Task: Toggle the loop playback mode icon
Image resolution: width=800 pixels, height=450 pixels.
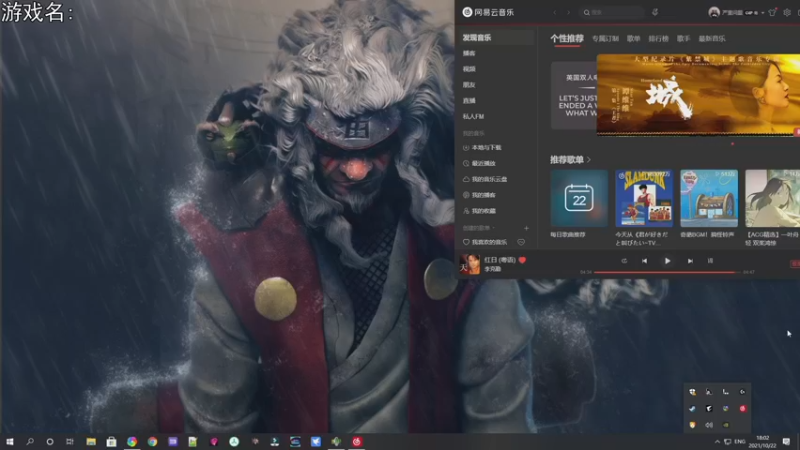Action: (x=624, y=261)
